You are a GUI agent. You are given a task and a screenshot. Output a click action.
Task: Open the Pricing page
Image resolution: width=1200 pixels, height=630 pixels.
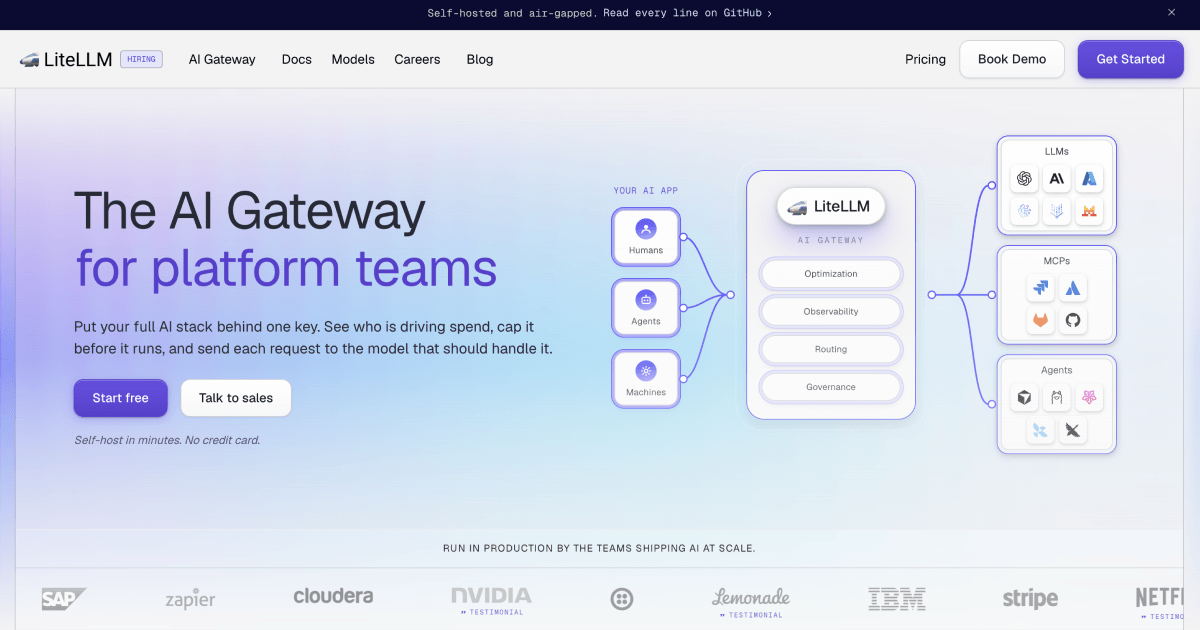pyautogui.click(x=925, y=60)
